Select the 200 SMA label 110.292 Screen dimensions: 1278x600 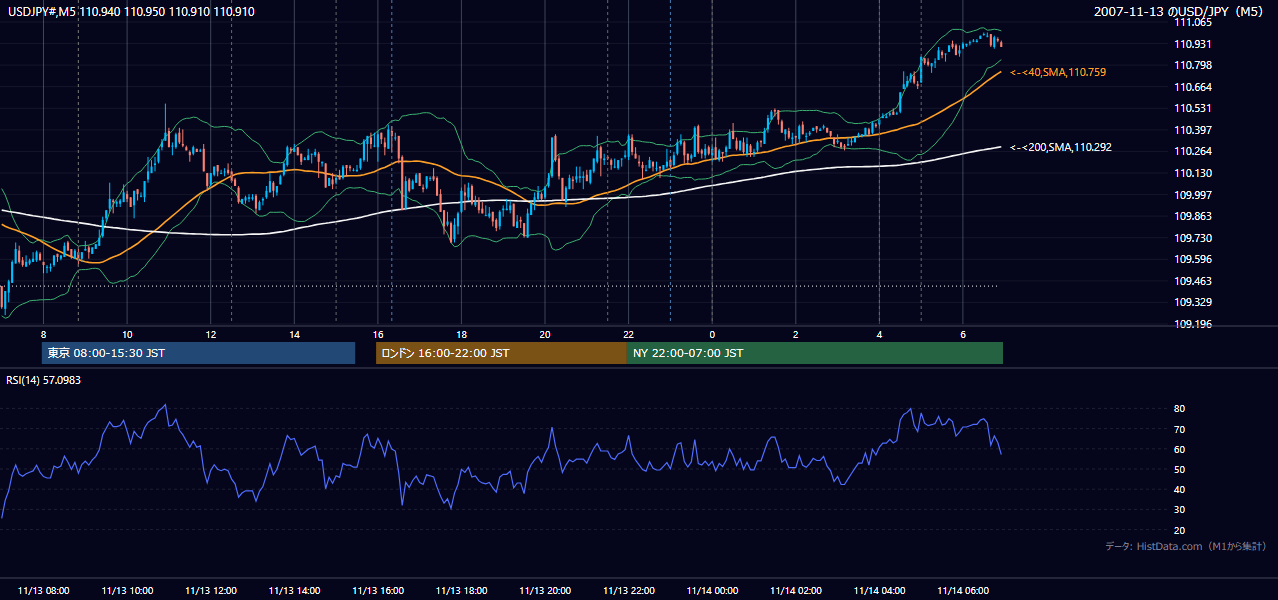click(1061, 147)
